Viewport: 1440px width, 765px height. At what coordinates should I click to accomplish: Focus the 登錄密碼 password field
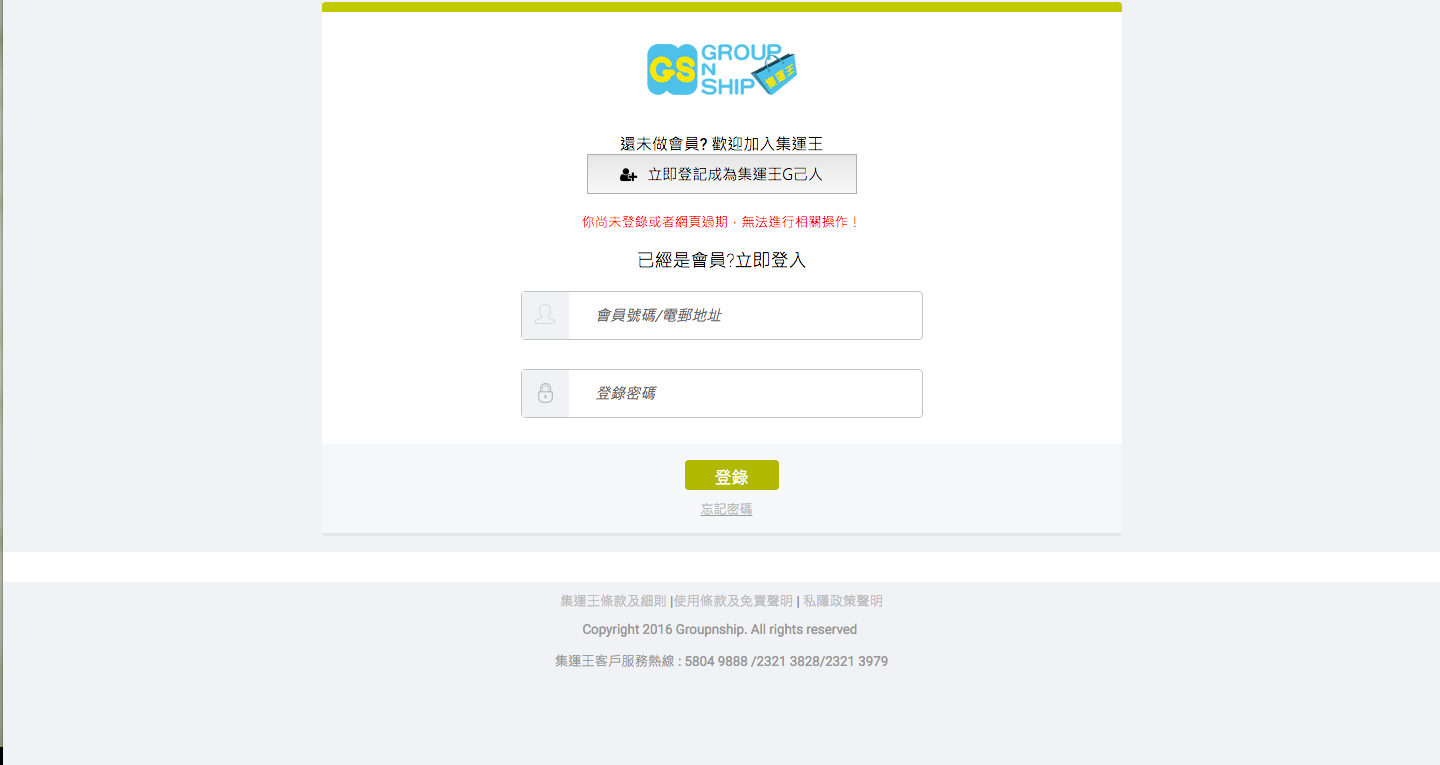tap(722, 393)
